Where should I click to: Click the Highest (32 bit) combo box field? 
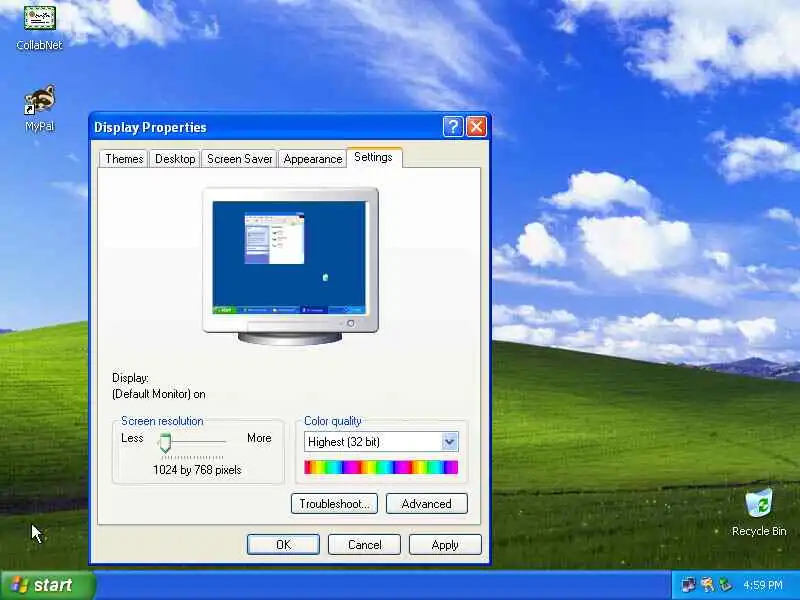click(381, 442)
